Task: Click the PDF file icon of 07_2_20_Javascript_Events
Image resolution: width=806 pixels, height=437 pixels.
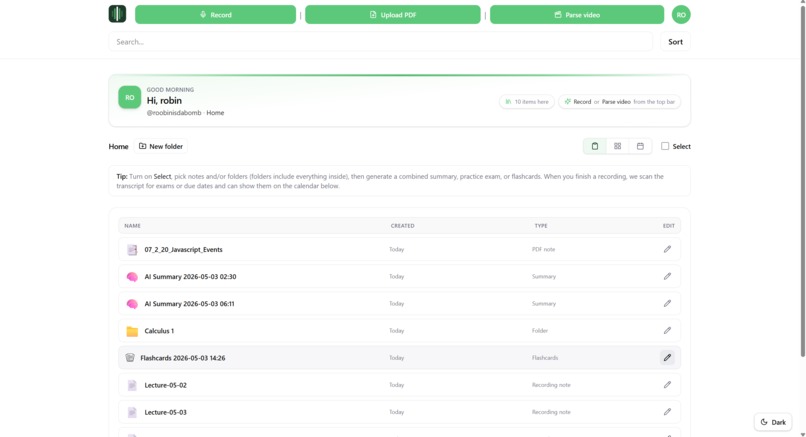Action: tap(132, 250)
